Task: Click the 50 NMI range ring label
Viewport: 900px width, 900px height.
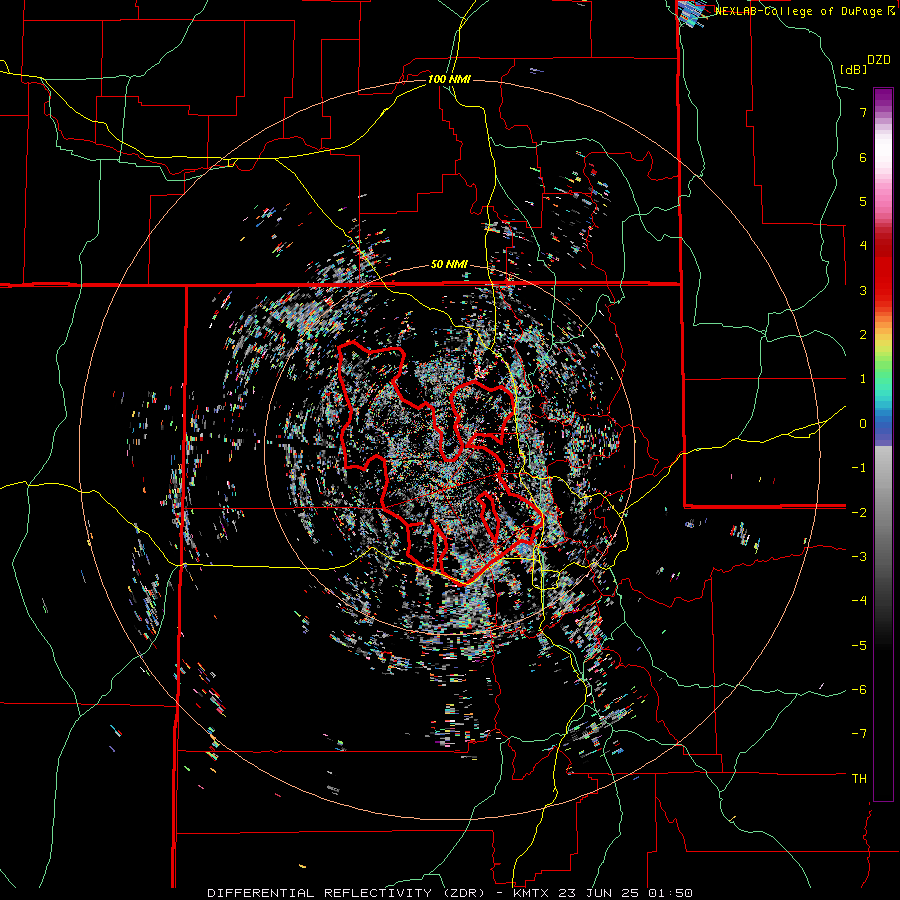Action: pyautogui.click(x=449, y=265)
